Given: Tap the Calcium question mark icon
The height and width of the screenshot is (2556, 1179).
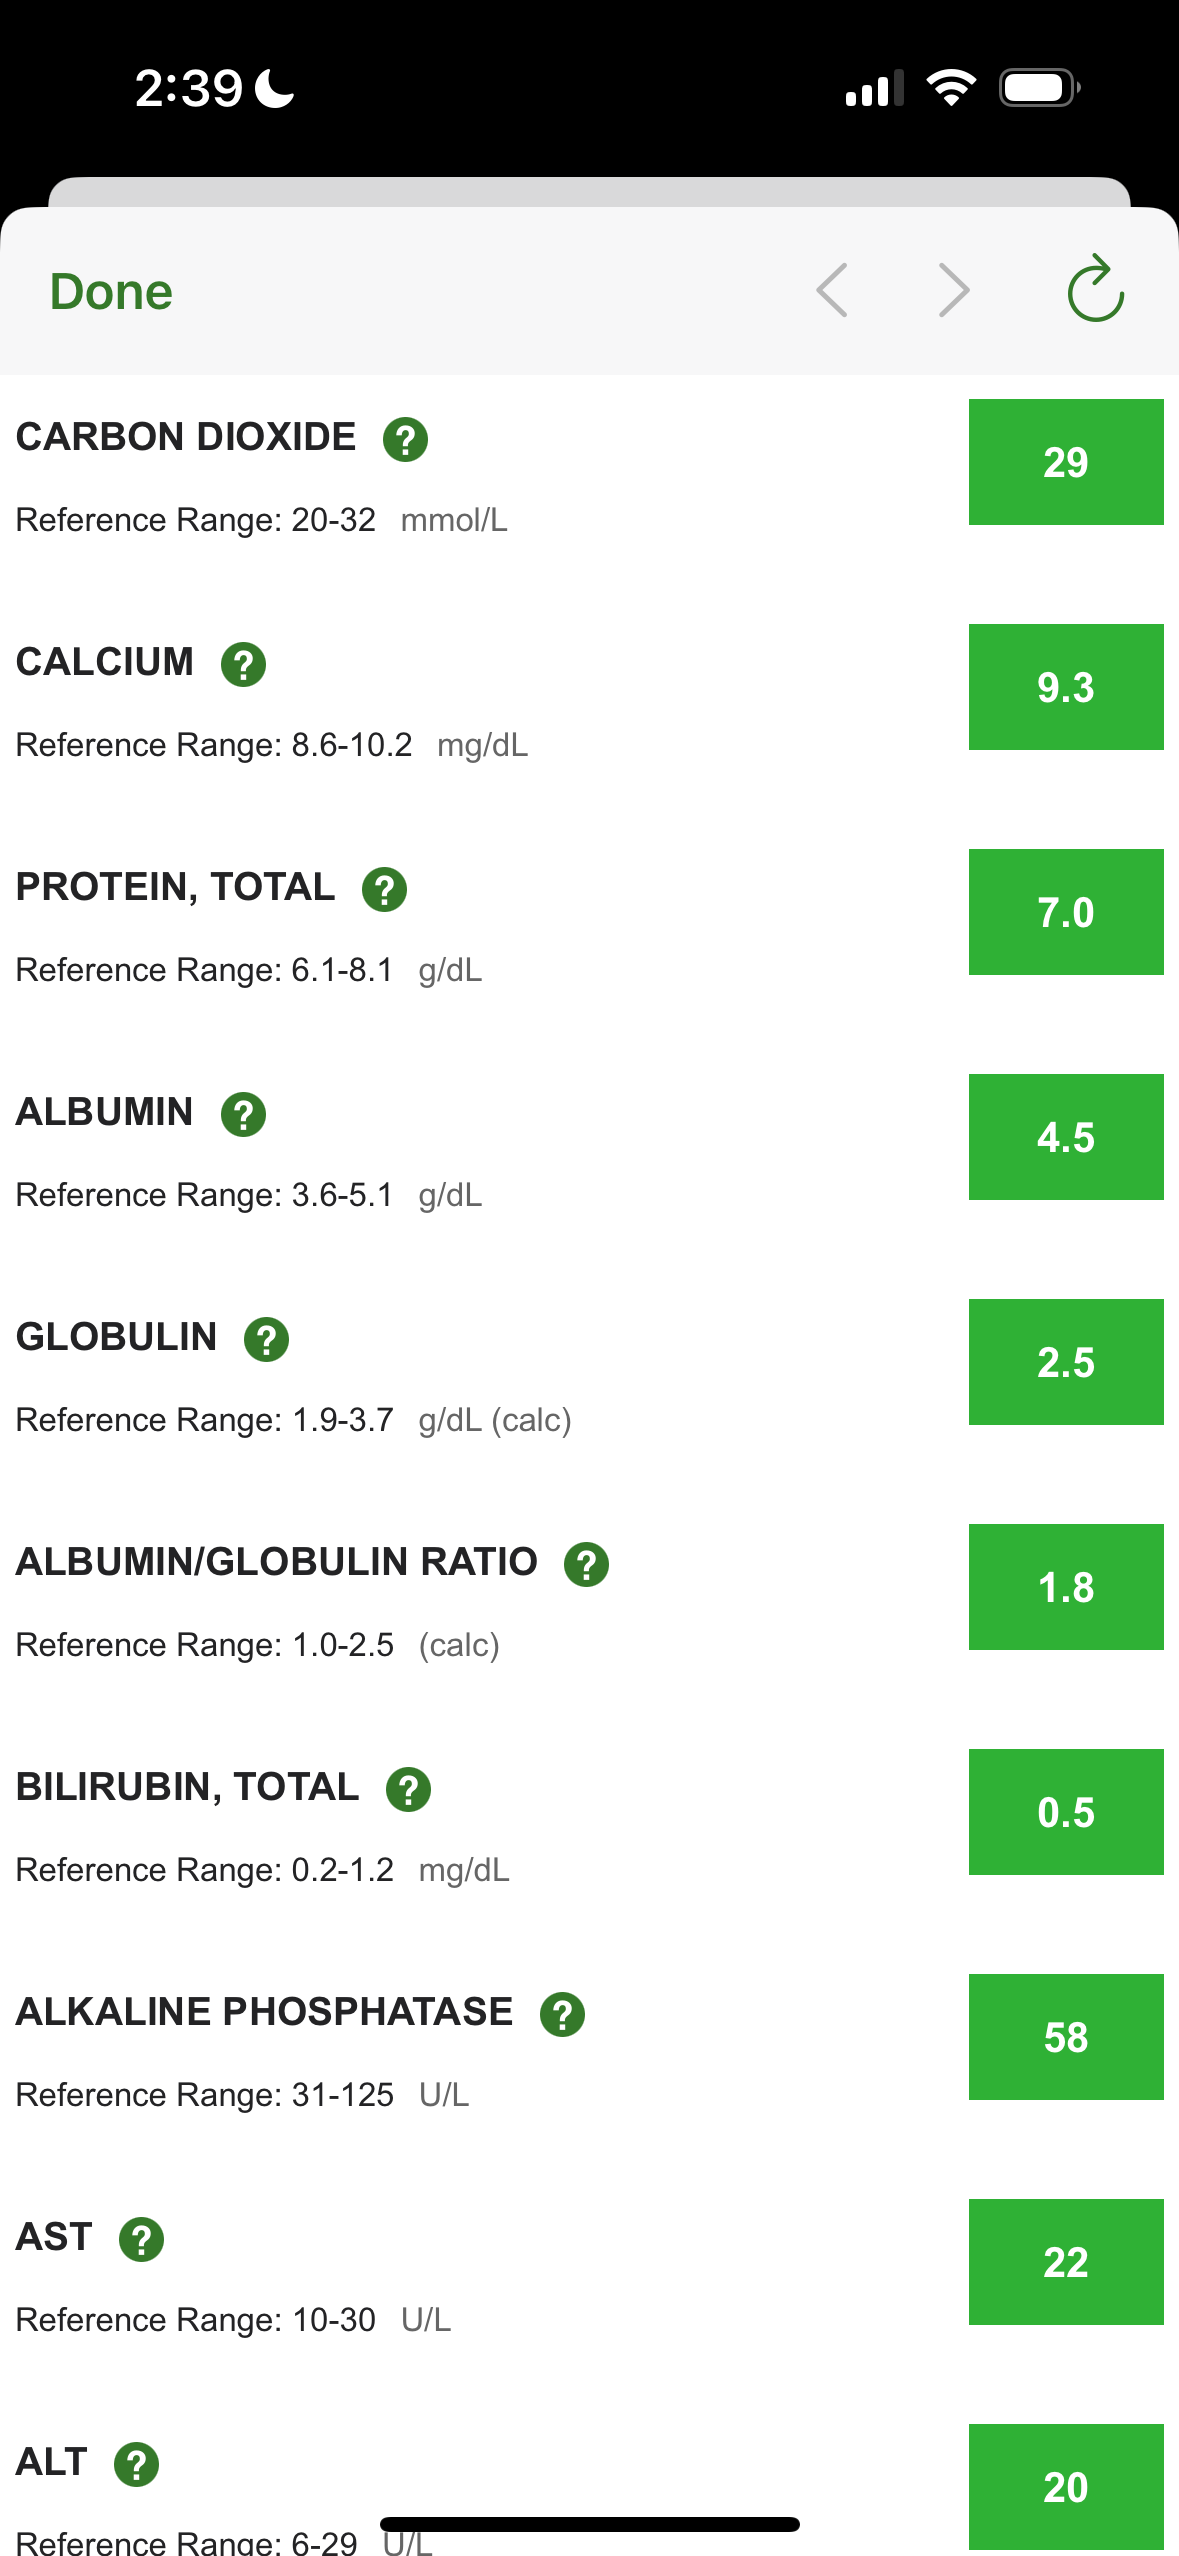Looking at the screenshot, I should click(243, 664).
